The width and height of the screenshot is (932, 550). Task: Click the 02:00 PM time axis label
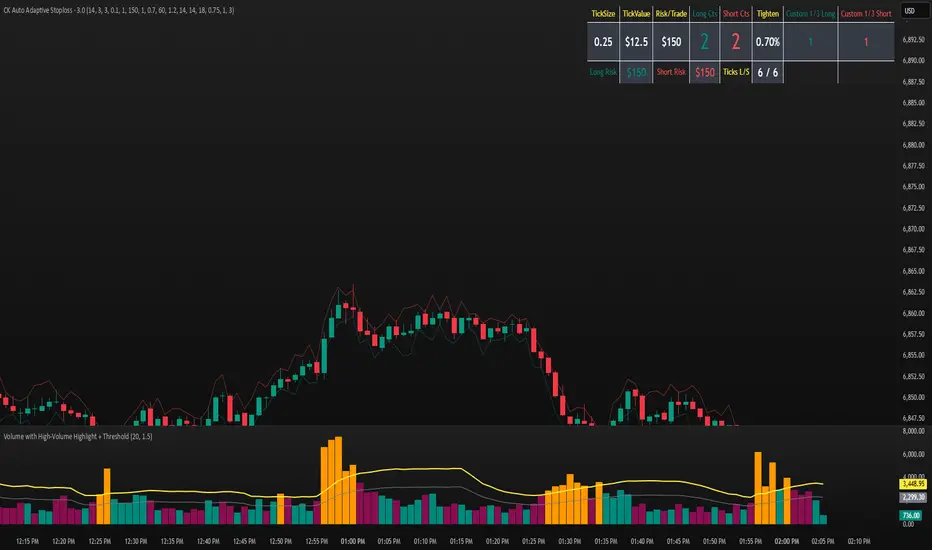(x=786, y=542)
